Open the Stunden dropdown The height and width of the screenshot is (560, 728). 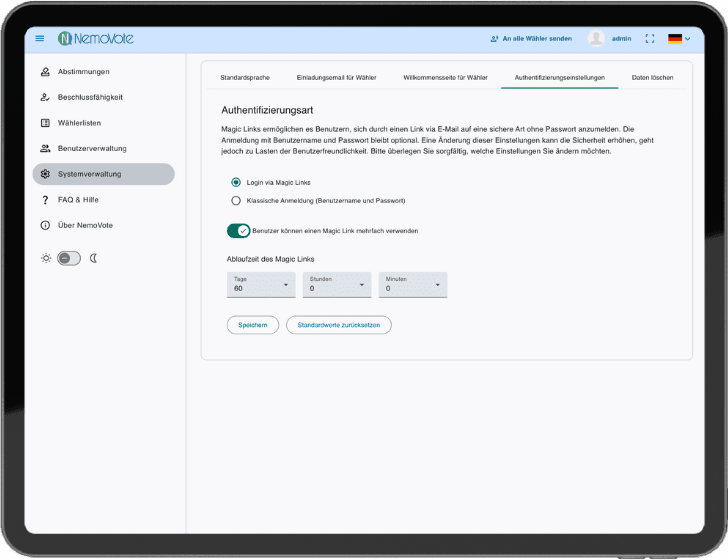pyautogui.click(x=337, y=285)
